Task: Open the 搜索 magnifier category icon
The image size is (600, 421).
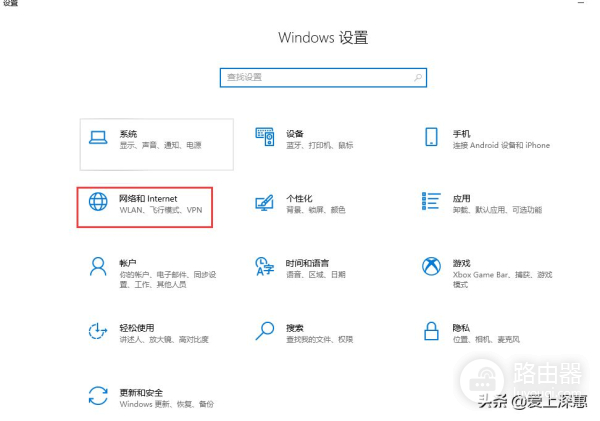Action: point(265,331)
